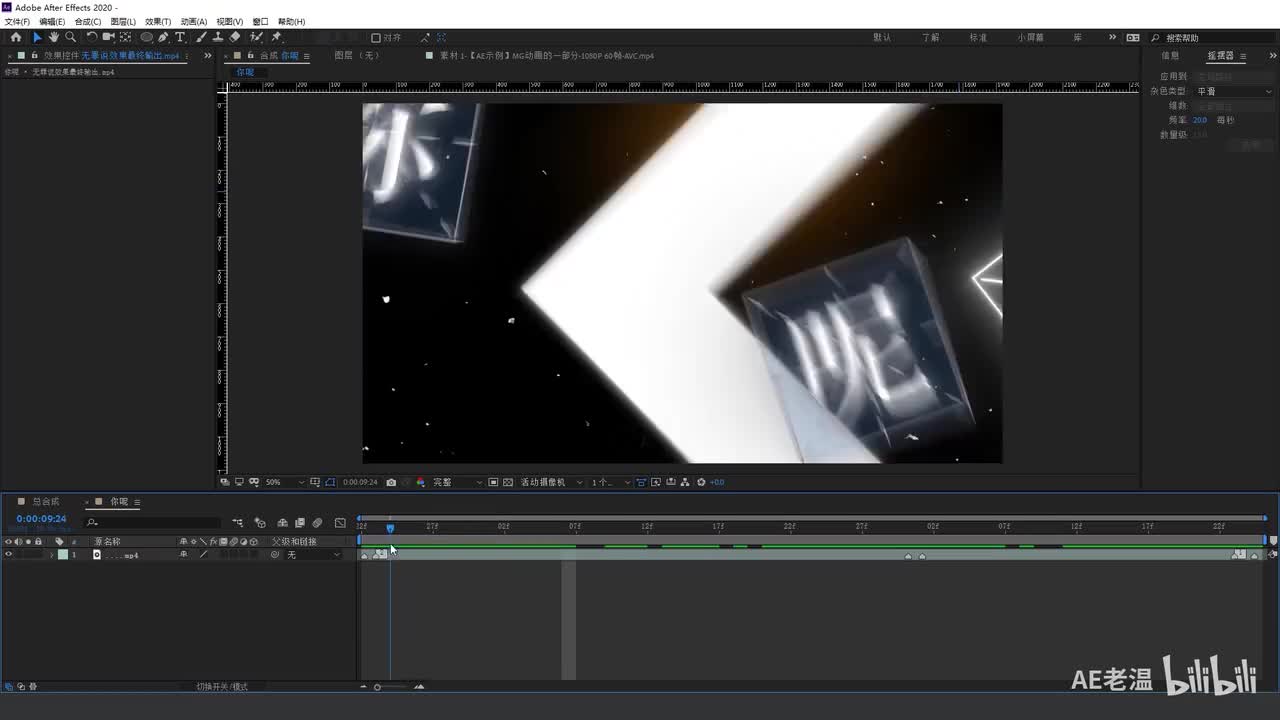1280x720 pixels.
Task: Switch to the 了解 workspace
Action: tap(931, 38)
